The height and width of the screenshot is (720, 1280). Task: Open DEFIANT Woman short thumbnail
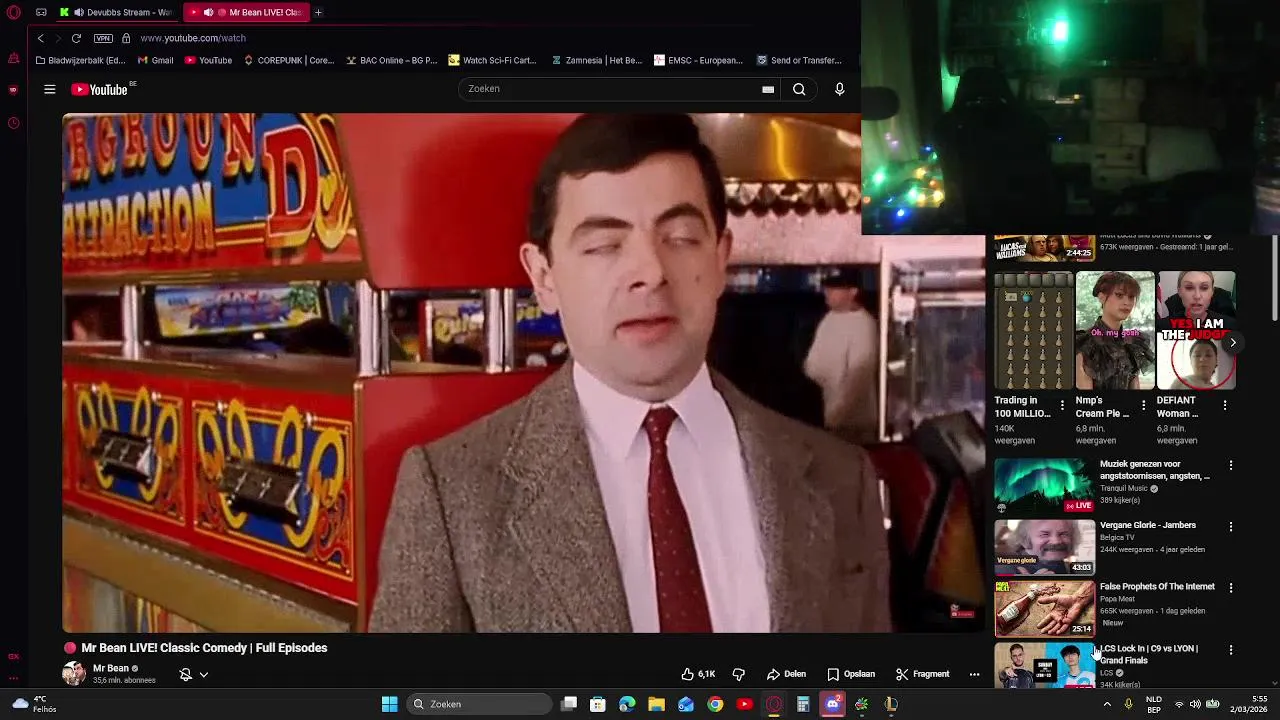[1196, 331]
